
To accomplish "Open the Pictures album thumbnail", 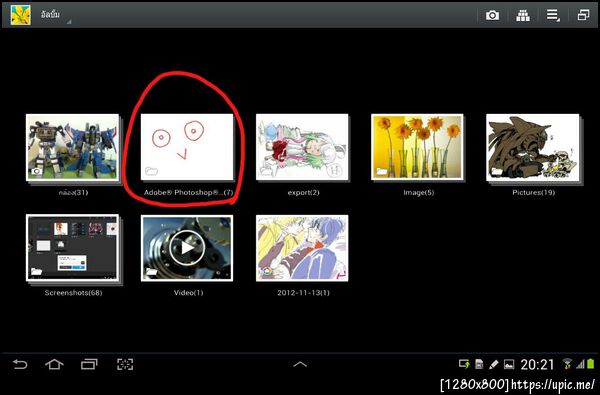I will 533,147.
